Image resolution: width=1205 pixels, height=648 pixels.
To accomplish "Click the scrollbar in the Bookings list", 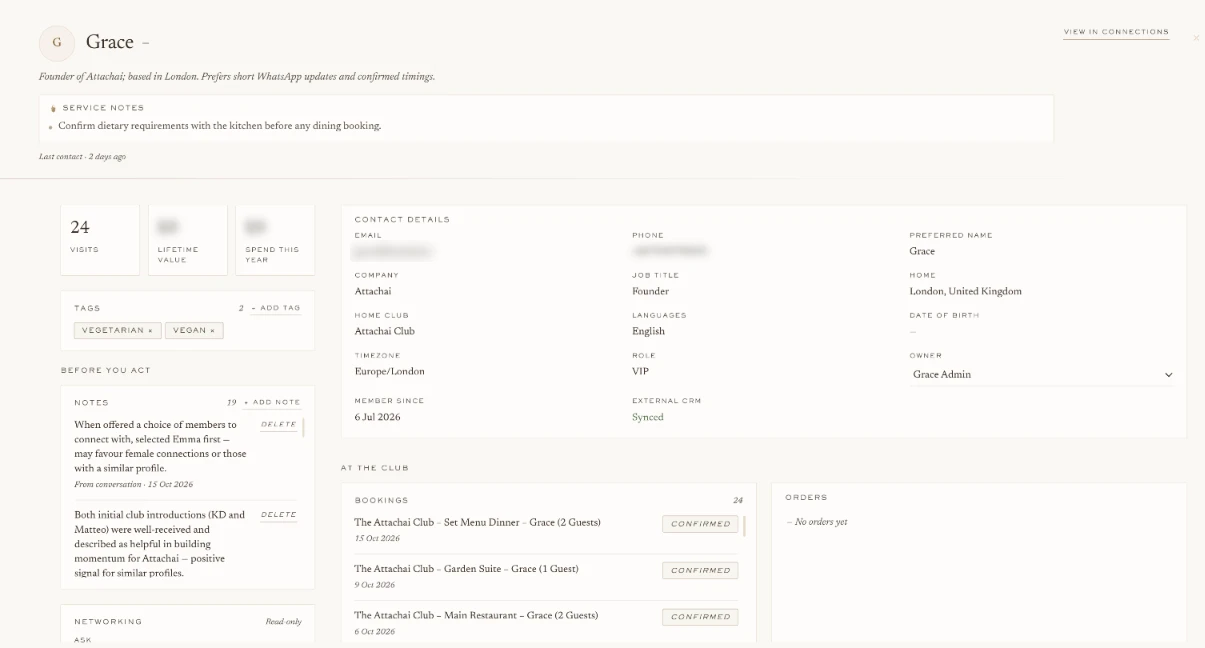I will 745,526.
